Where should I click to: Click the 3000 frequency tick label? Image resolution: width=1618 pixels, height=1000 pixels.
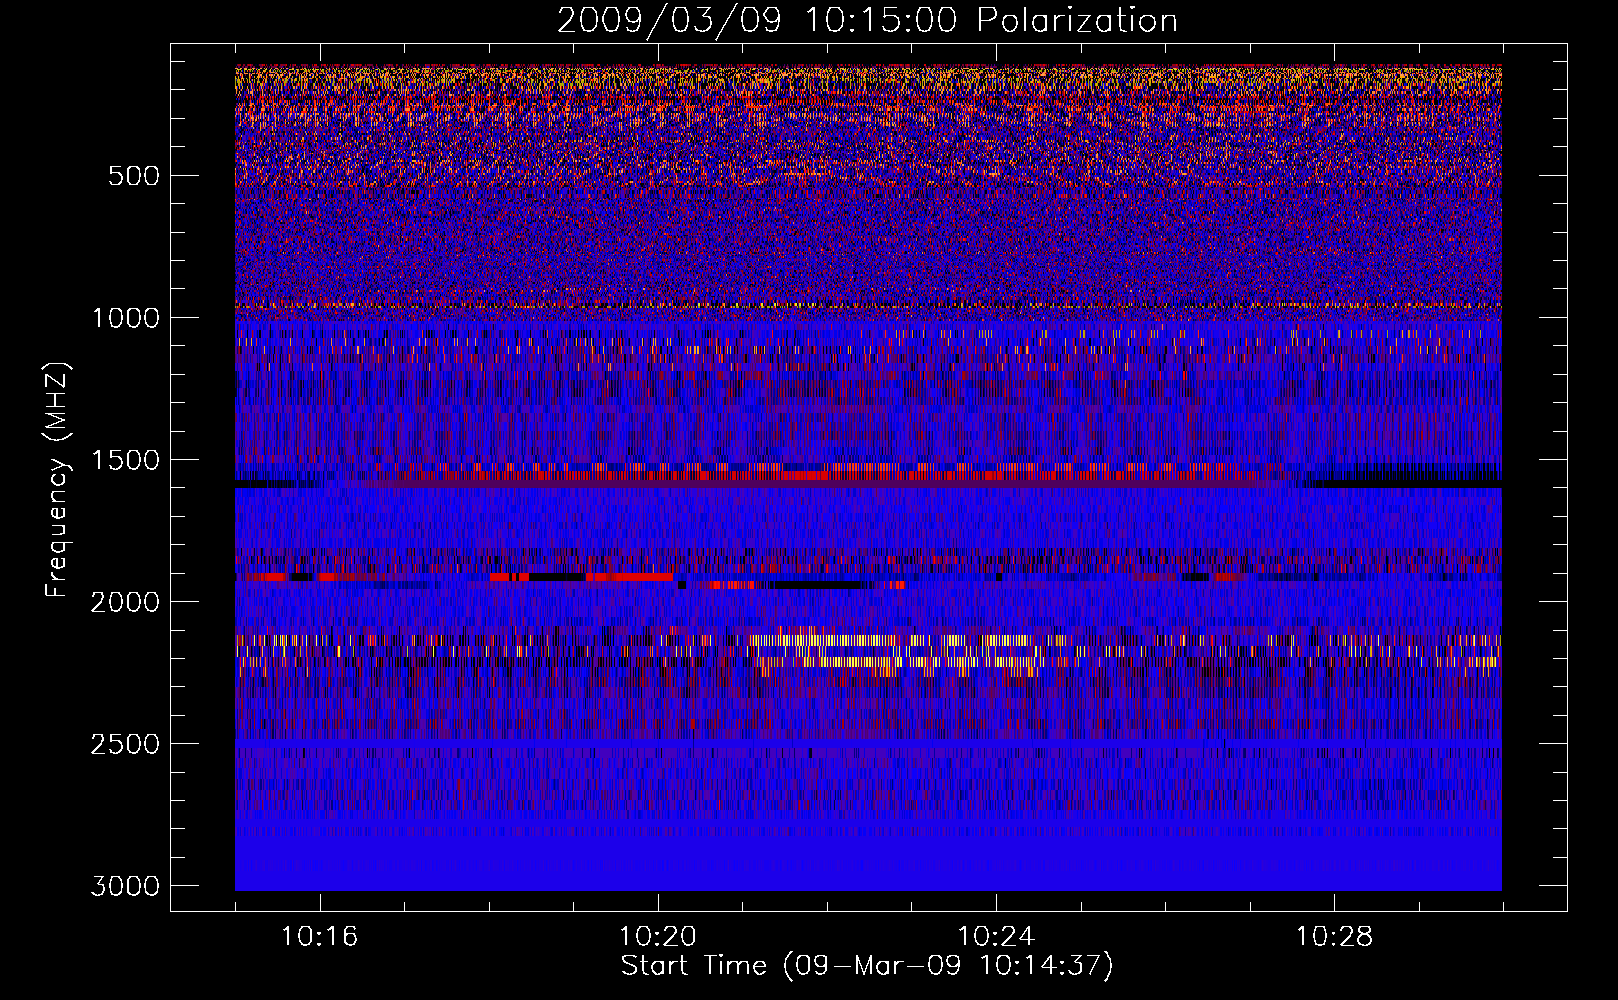pyautogui.click(x=126, y=886)
